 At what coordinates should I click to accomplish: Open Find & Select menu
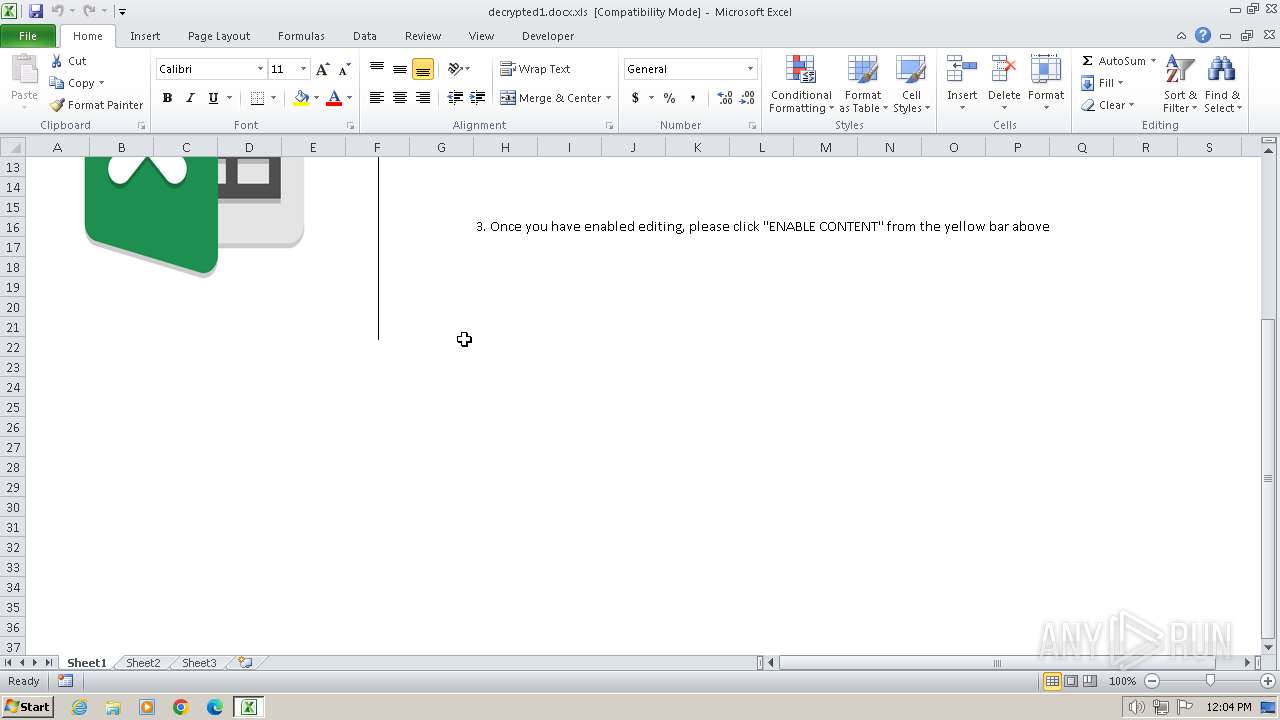[1222, 85]
